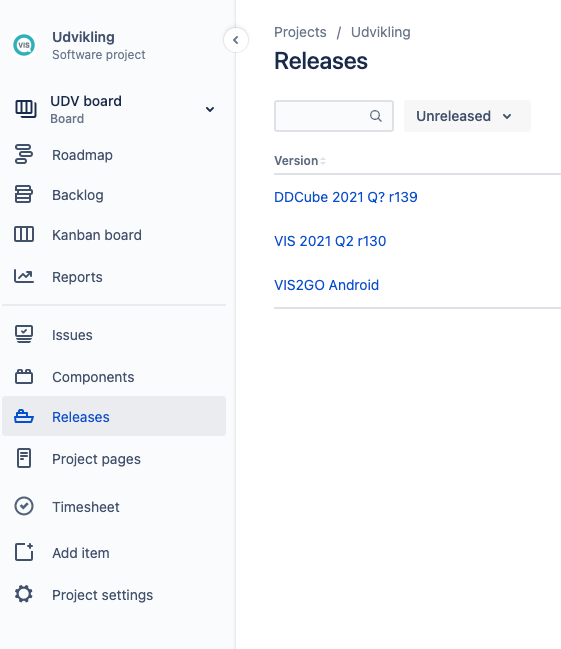Click the Udvikling project title

click(x=83, y=37)
